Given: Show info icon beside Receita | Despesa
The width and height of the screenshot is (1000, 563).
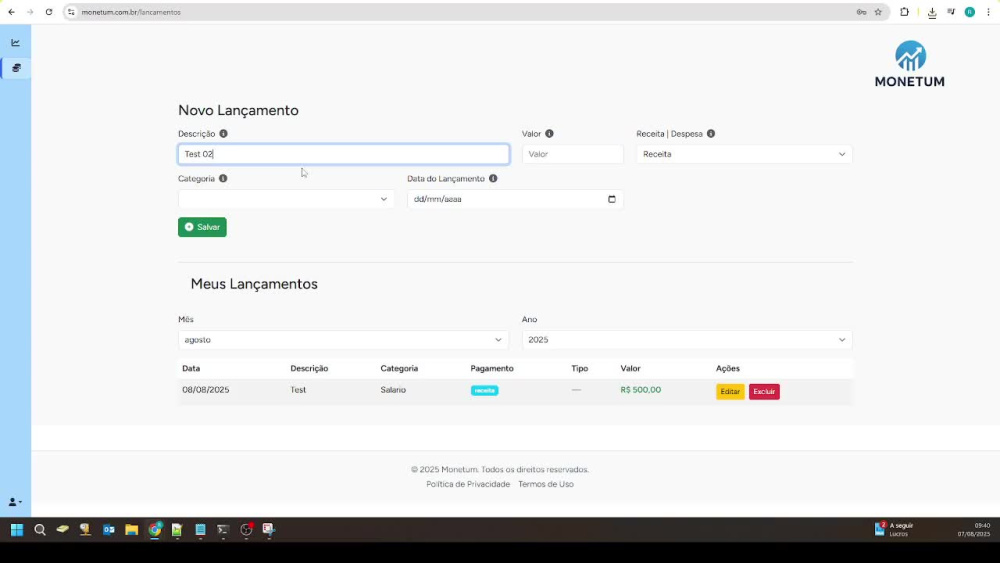Looking at the screenshot, I should (710, 134).
